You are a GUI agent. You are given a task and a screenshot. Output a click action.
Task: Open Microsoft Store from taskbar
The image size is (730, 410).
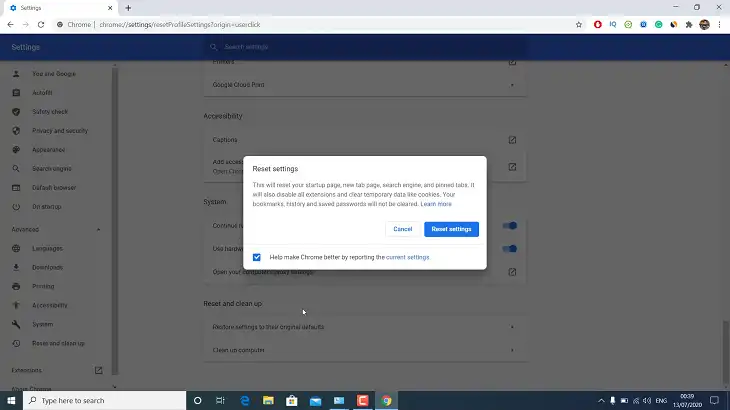pos(292,401)
